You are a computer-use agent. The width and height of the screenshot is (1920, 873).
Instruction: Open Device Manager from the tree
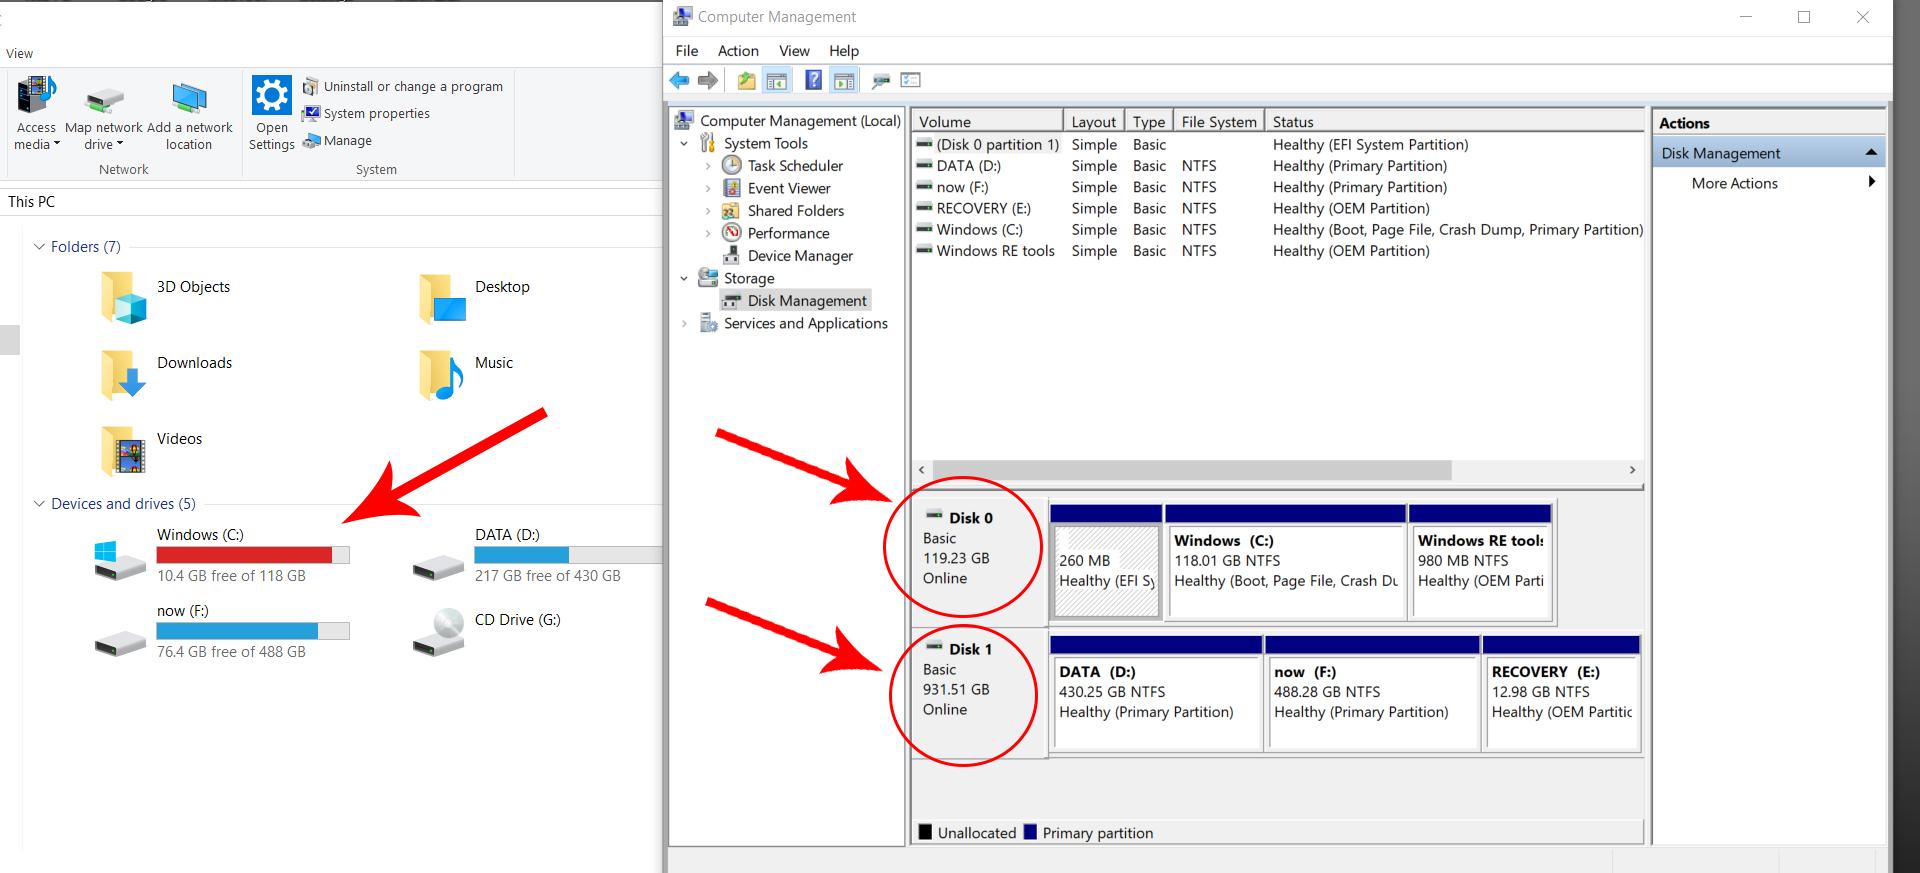[x=800, y=256]
